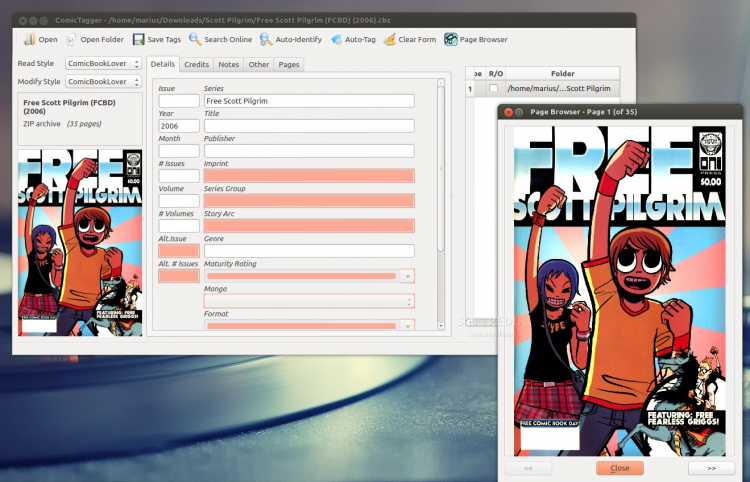Switch to the Pages tab
This screenshot has width=750, height=482.
click(x=289, y=65)
